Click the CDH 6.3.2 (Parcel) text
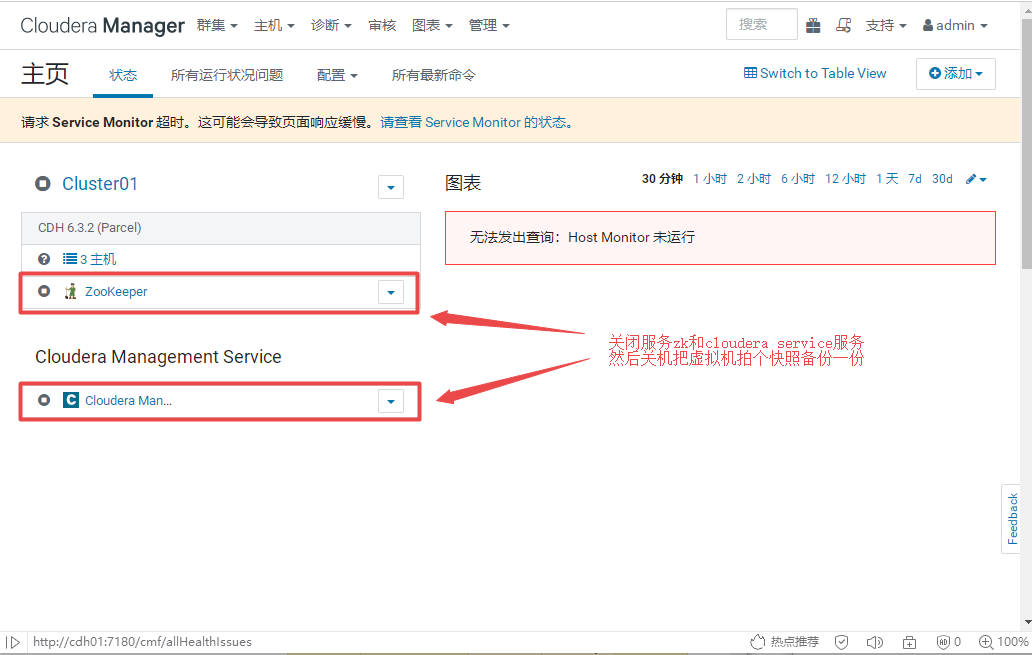 90,228
